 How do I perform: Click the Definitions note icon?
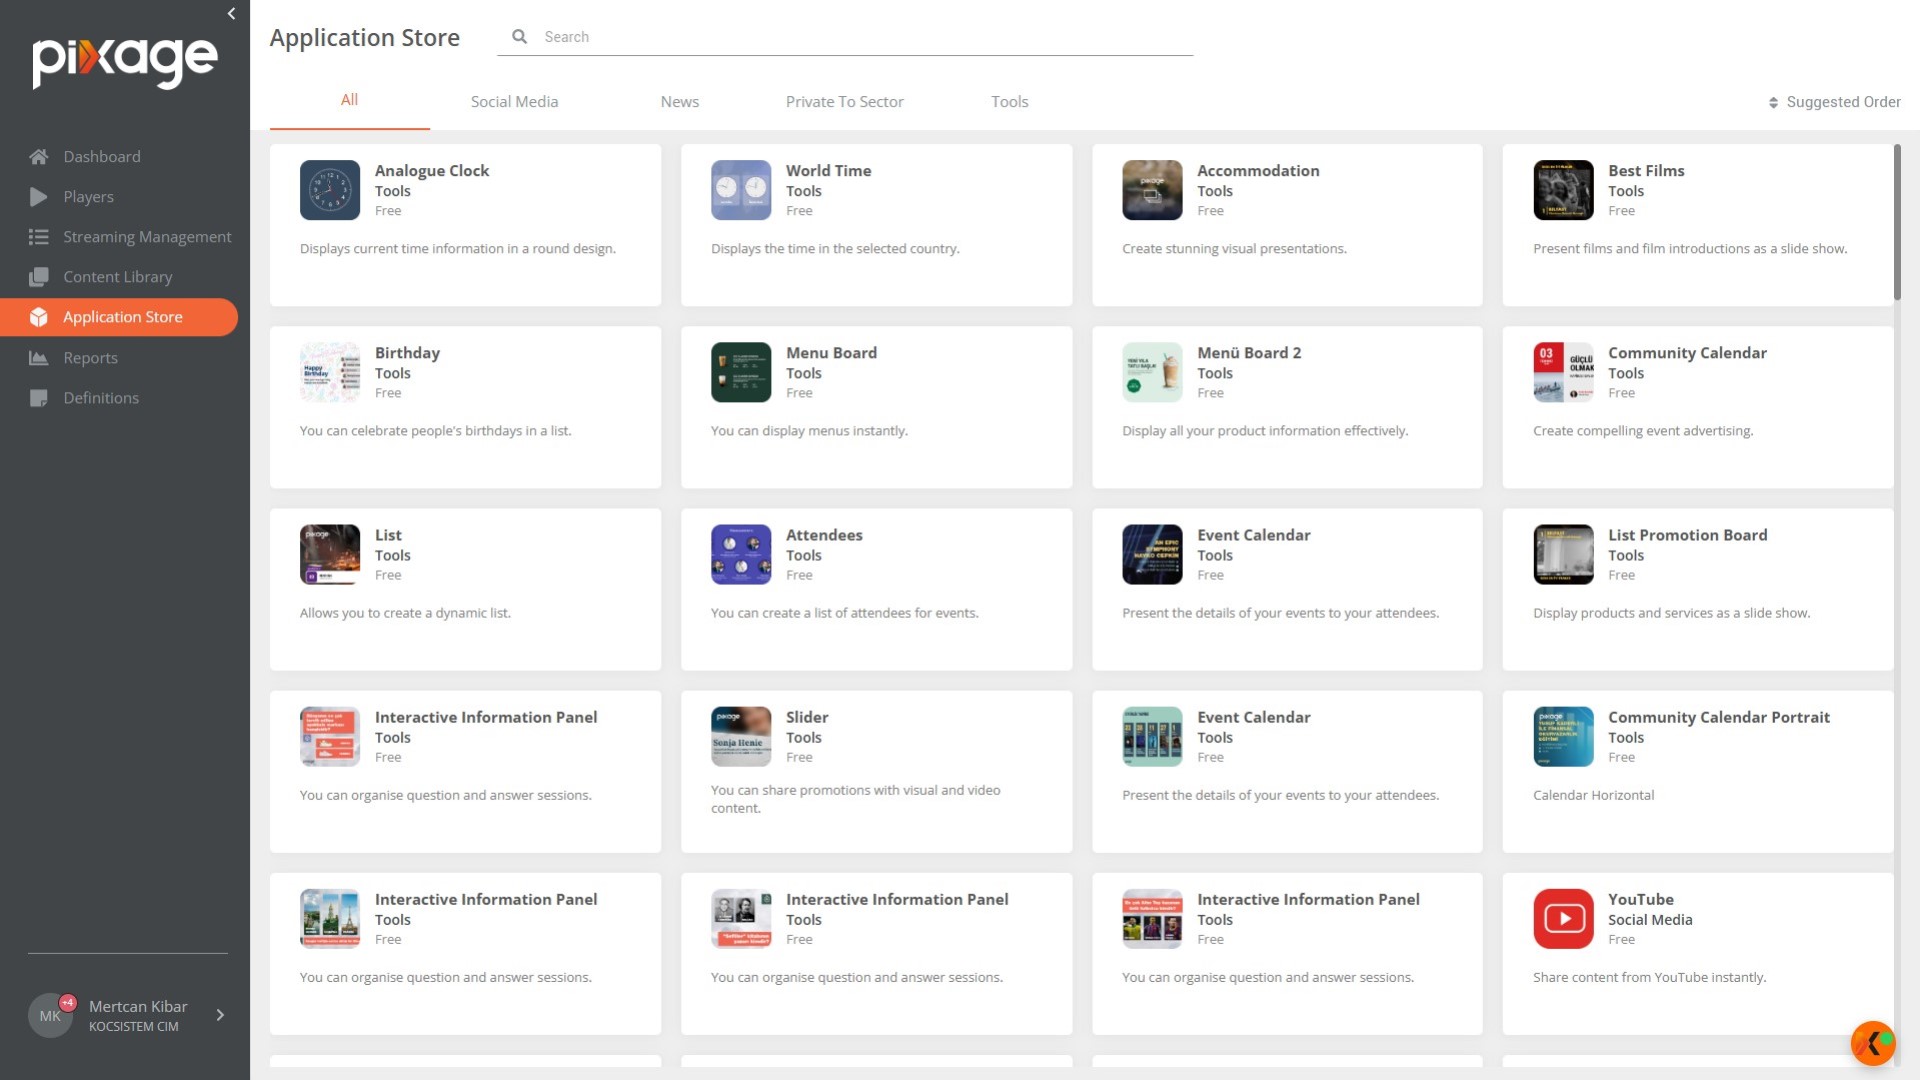pos(39,398)
